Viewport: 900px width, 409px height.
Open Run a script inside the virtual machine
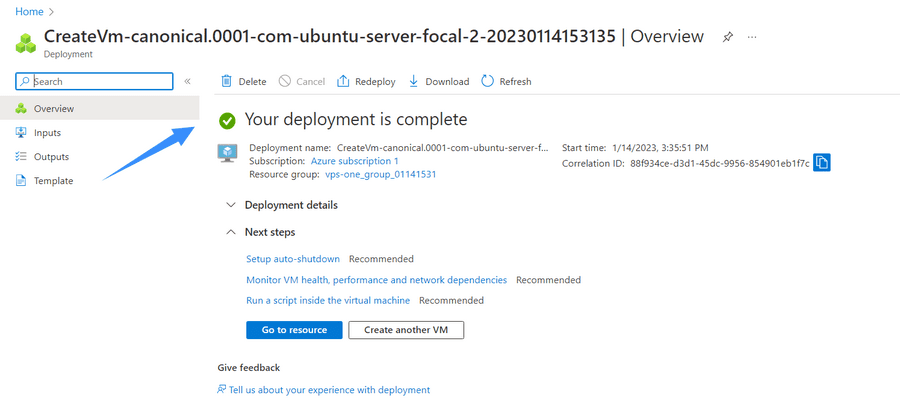coord(328,300)
